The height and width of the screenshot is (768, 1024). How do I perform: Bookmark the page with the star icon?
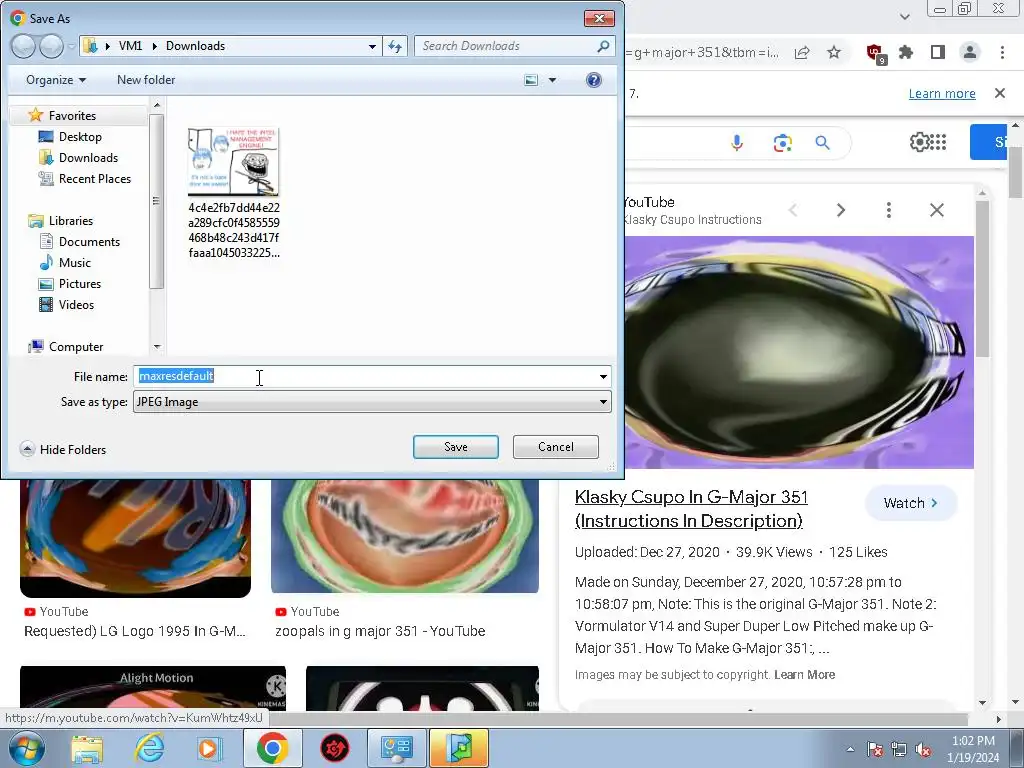834,53
